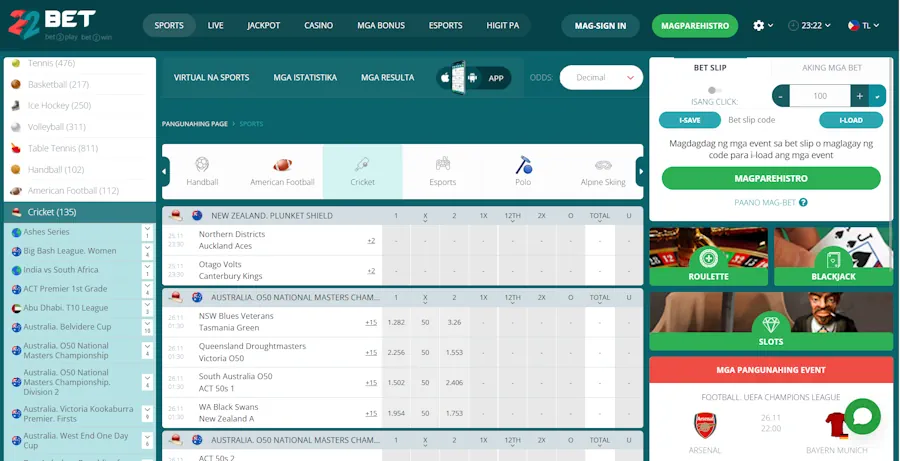Open the TL language flag selector
Image resolution: width=900 pixels, height=461 pixels.
pos(863,26)
